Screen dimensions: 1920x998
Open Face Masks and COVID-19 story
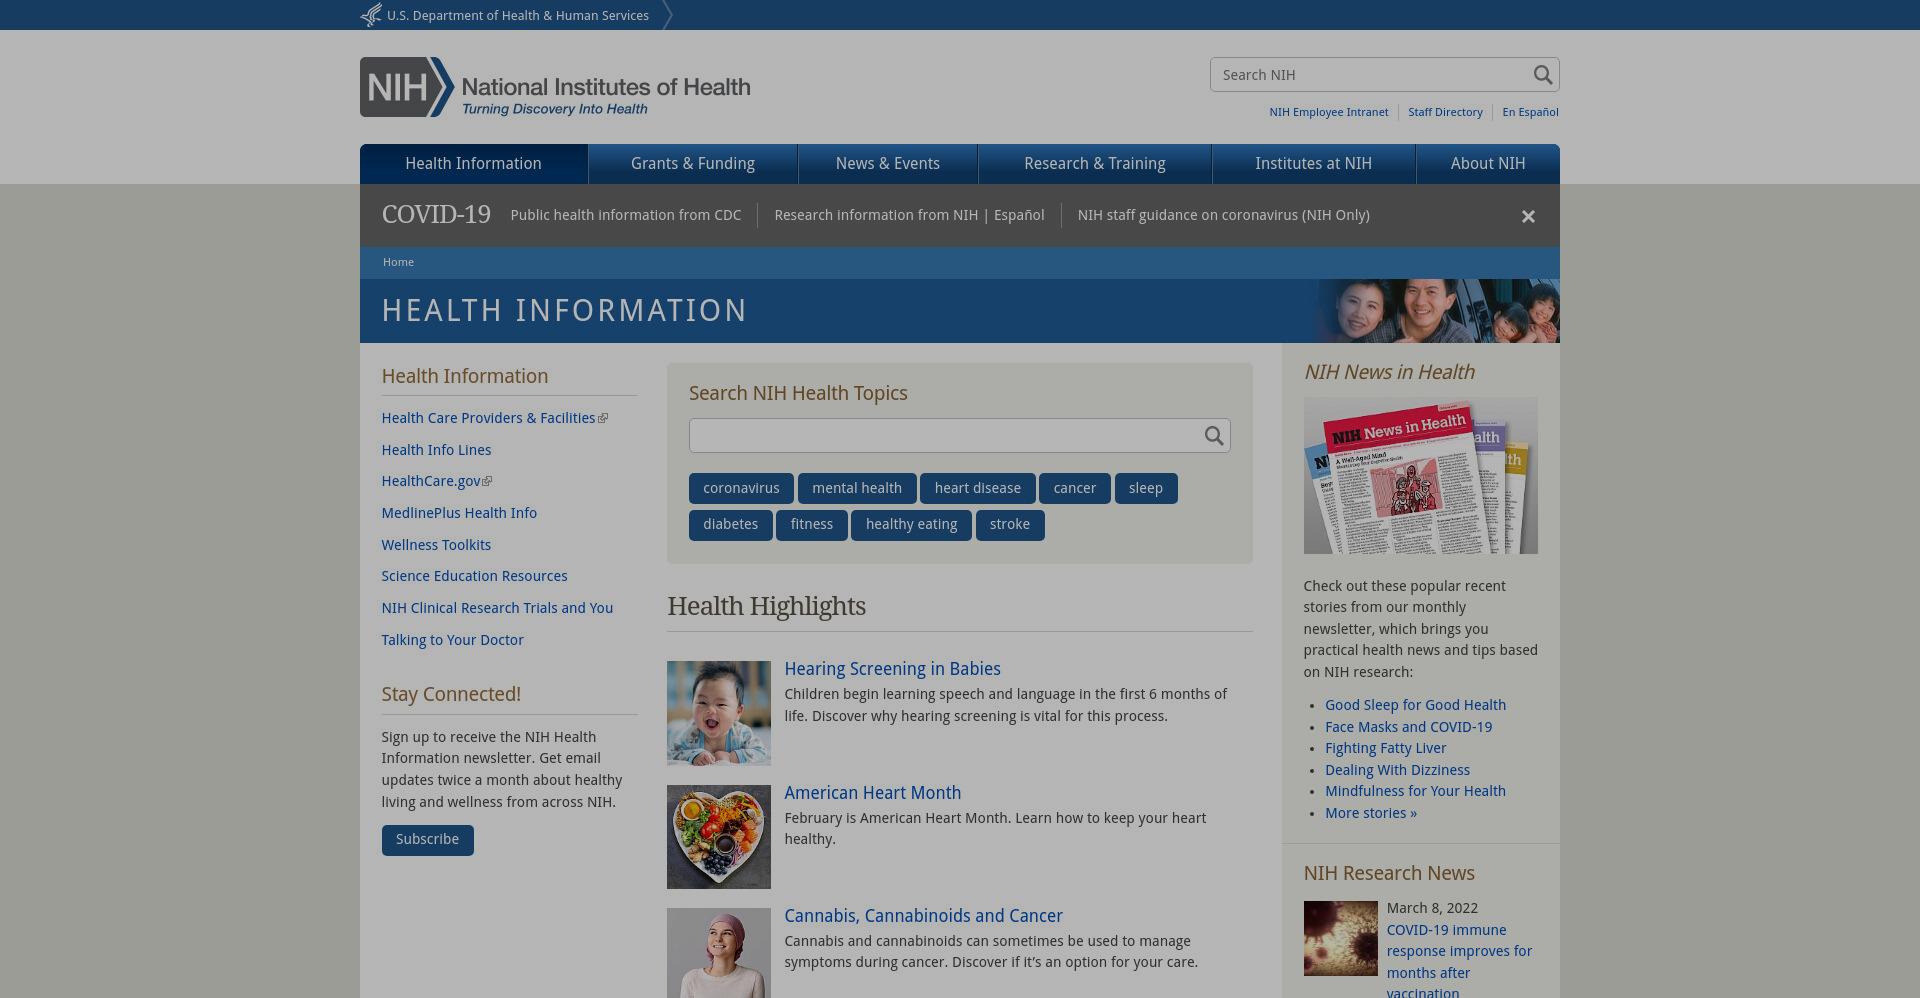point(1408,728)
